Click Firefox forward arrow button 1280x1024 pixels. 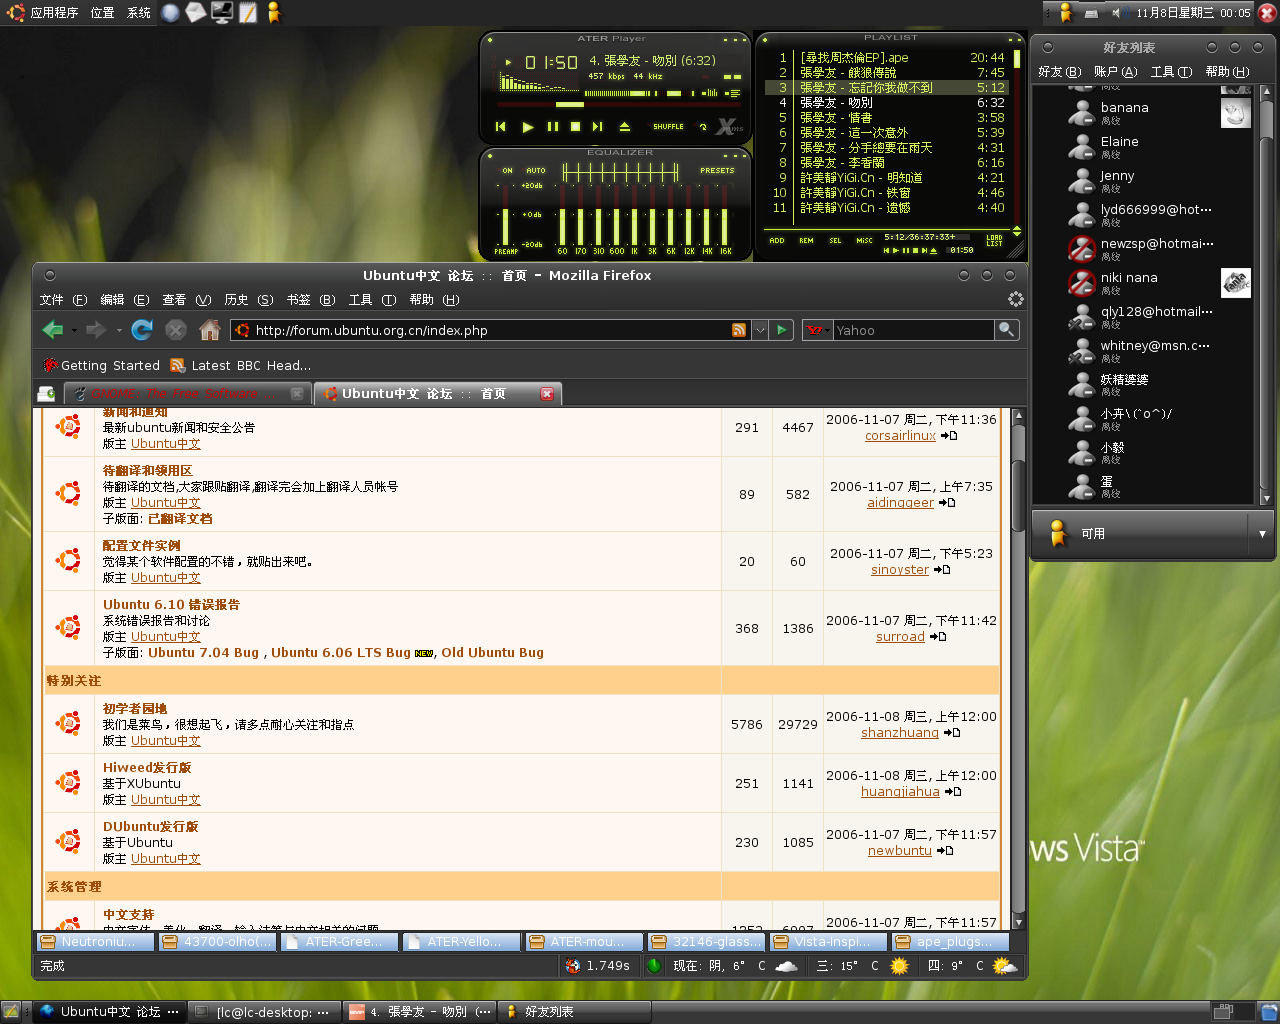(96, 329)
